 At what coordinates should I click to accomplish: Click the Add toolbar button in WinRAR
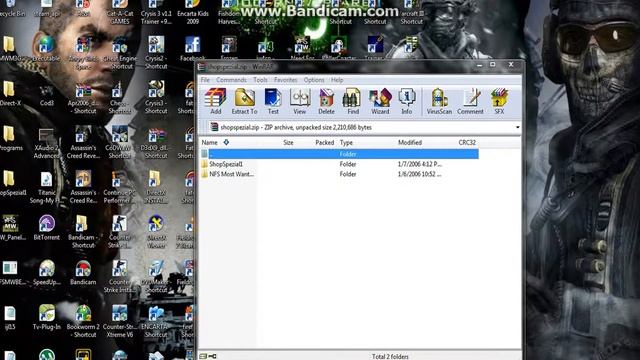pos(216,101)
